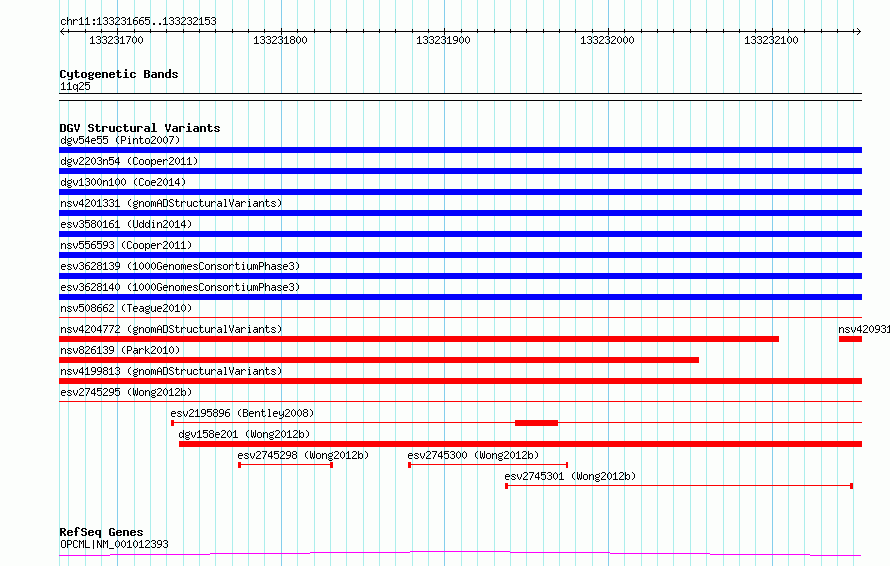Click the blue bar under dgv2203n54
The image size is (890, 566).
click(460, 171)
